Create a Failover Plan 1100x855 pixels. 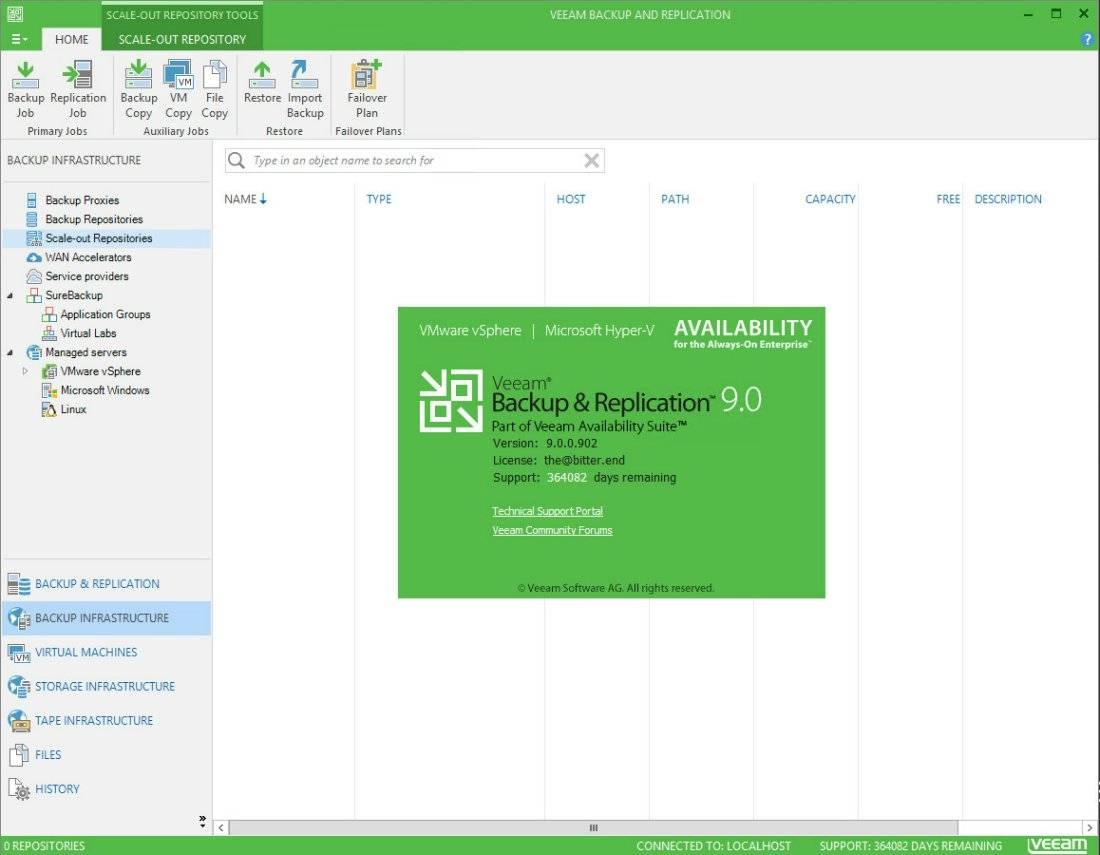pyautogui.click(x=367, y=90)
